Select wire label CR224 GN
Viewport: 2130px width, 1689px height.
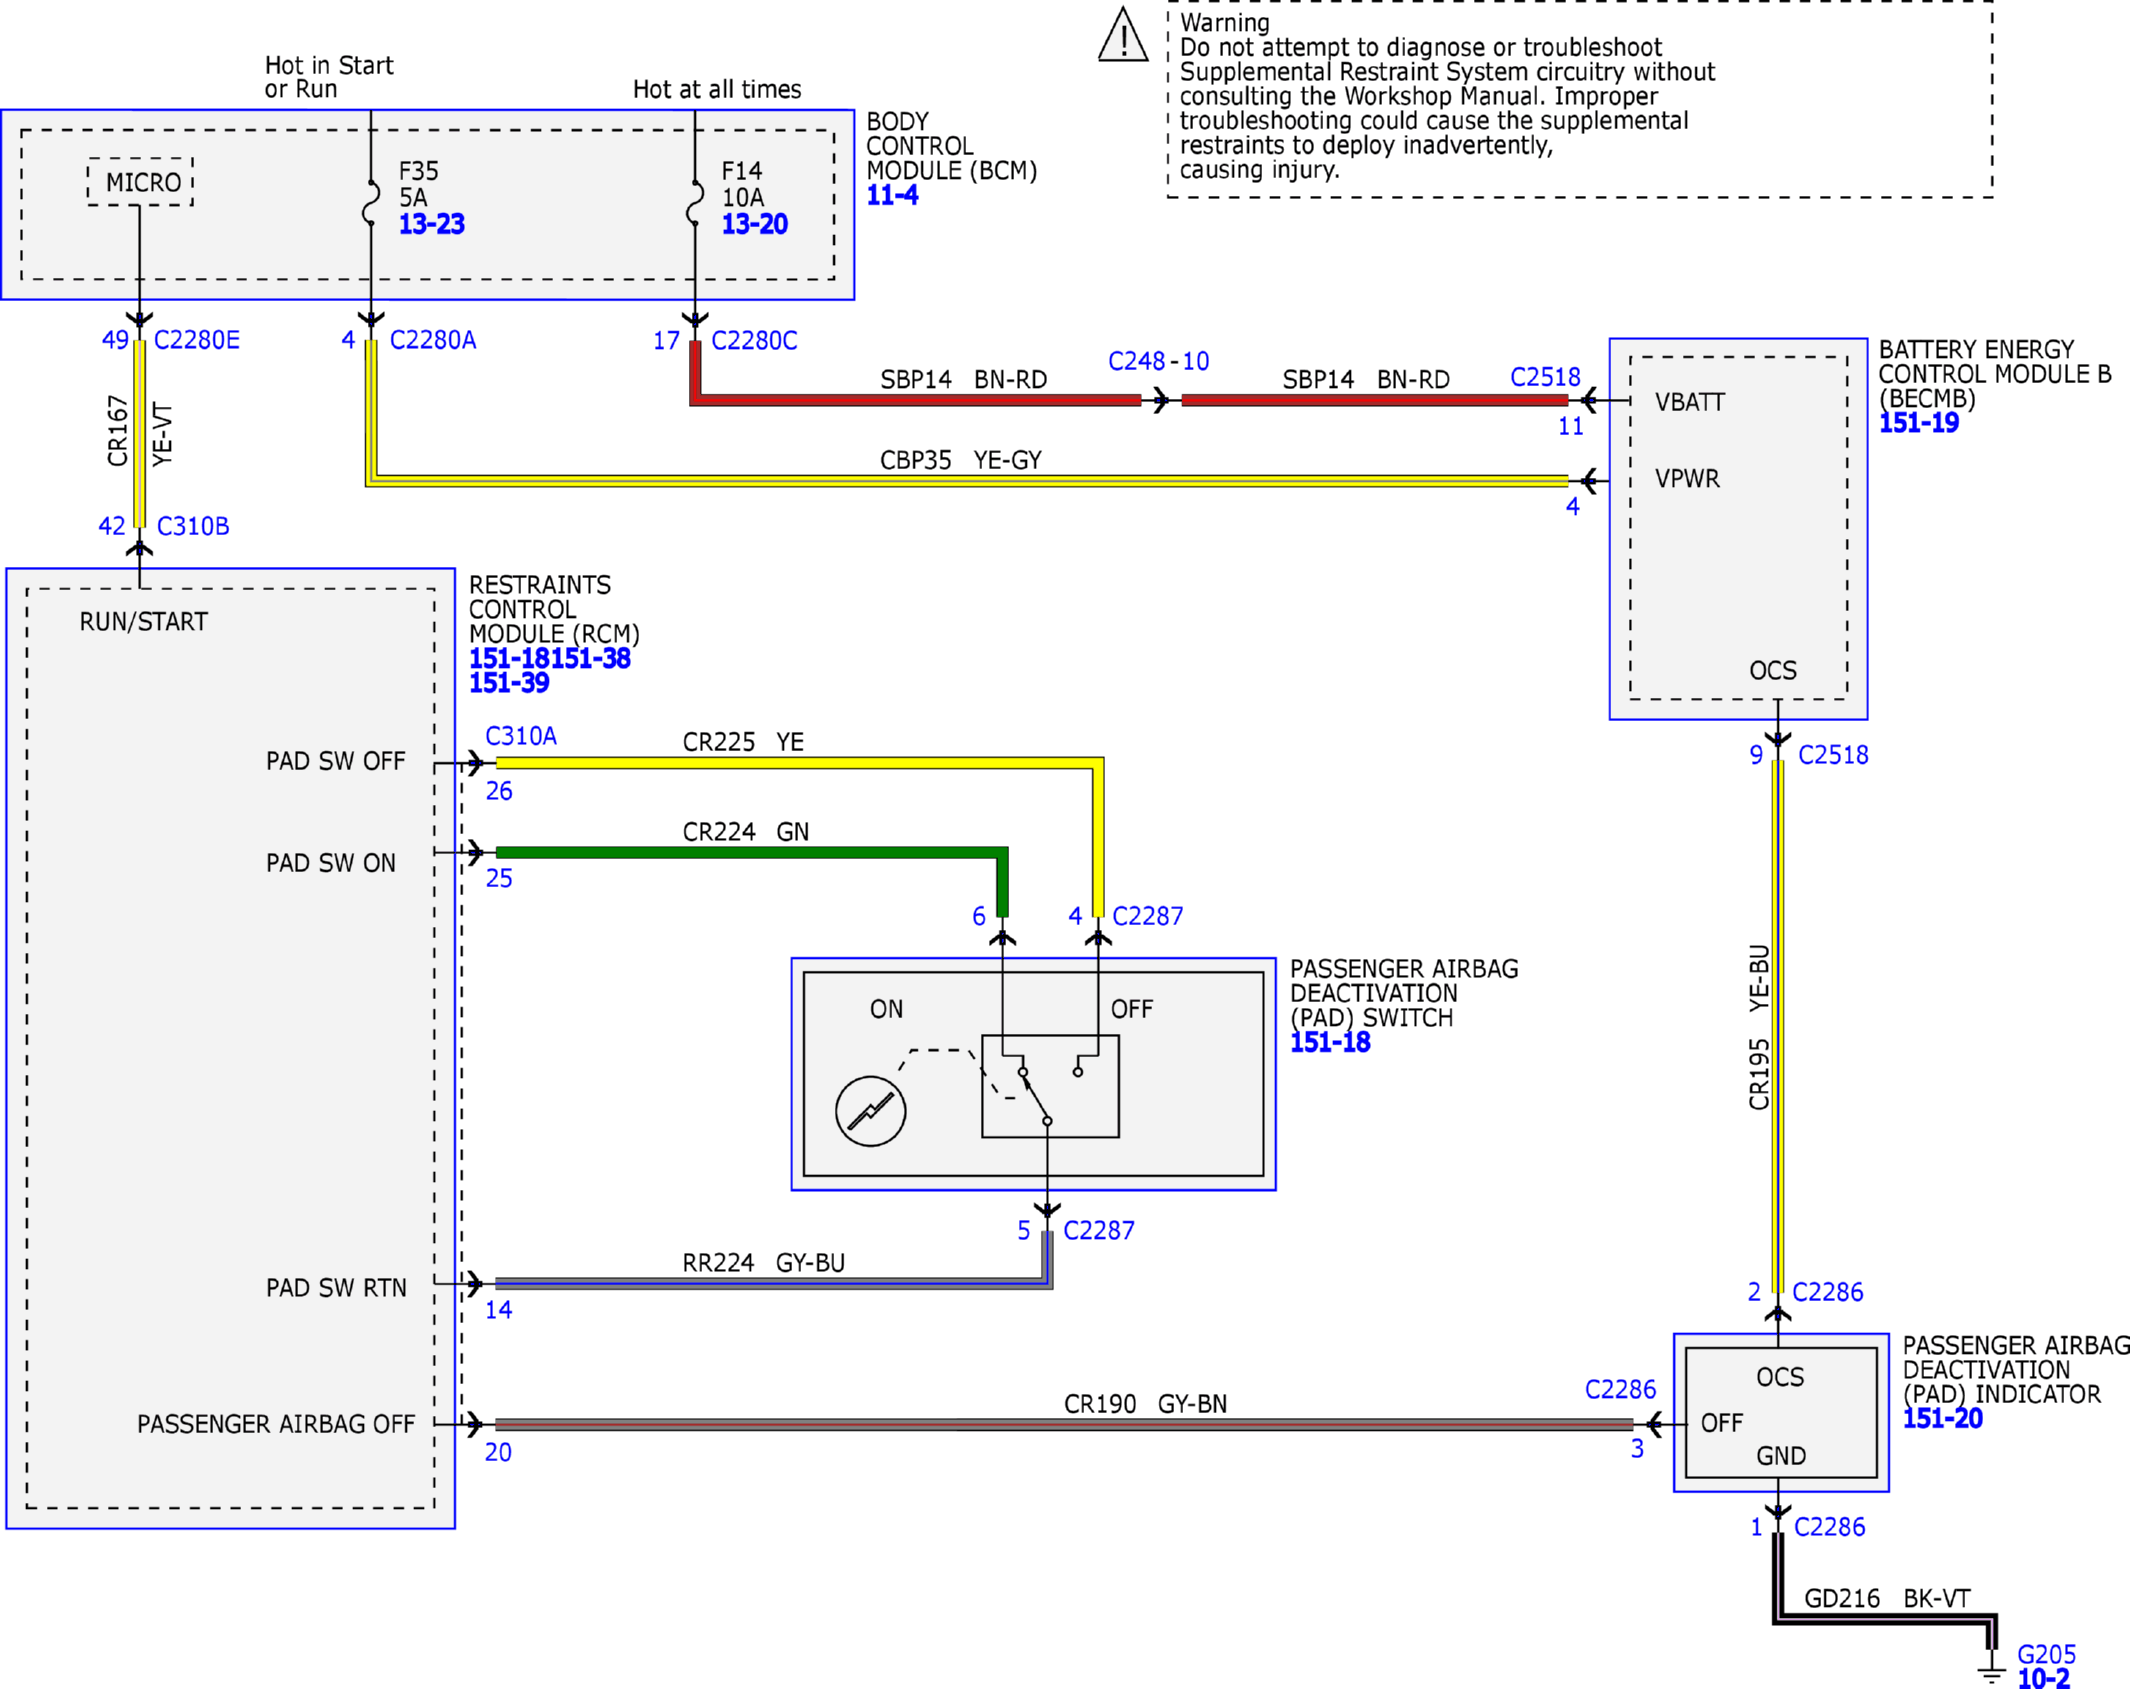pyautogui.click(x=746, y=832)
